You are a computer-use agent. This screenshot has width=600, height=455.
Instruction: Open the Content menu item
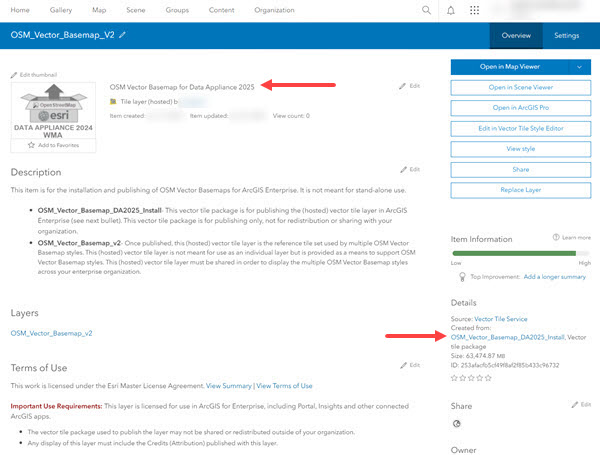[222, 10]
